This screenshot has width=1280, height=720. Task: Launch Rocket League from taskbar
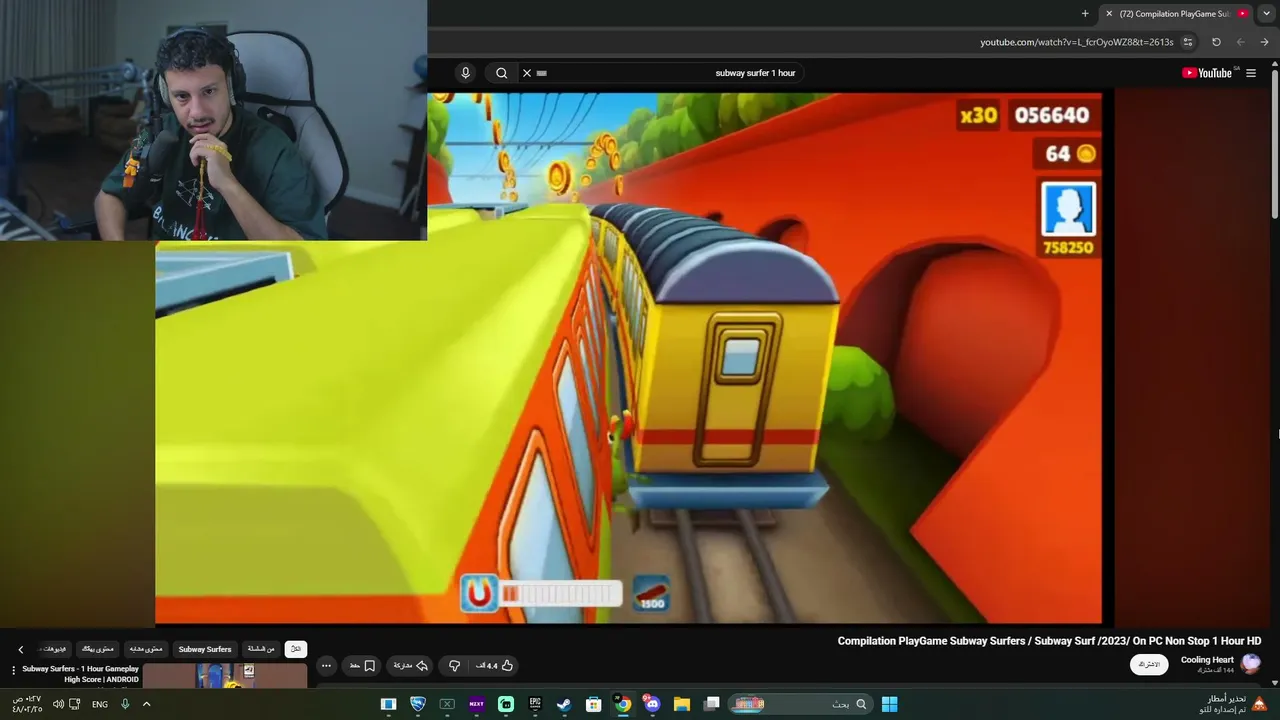(418, 704)
